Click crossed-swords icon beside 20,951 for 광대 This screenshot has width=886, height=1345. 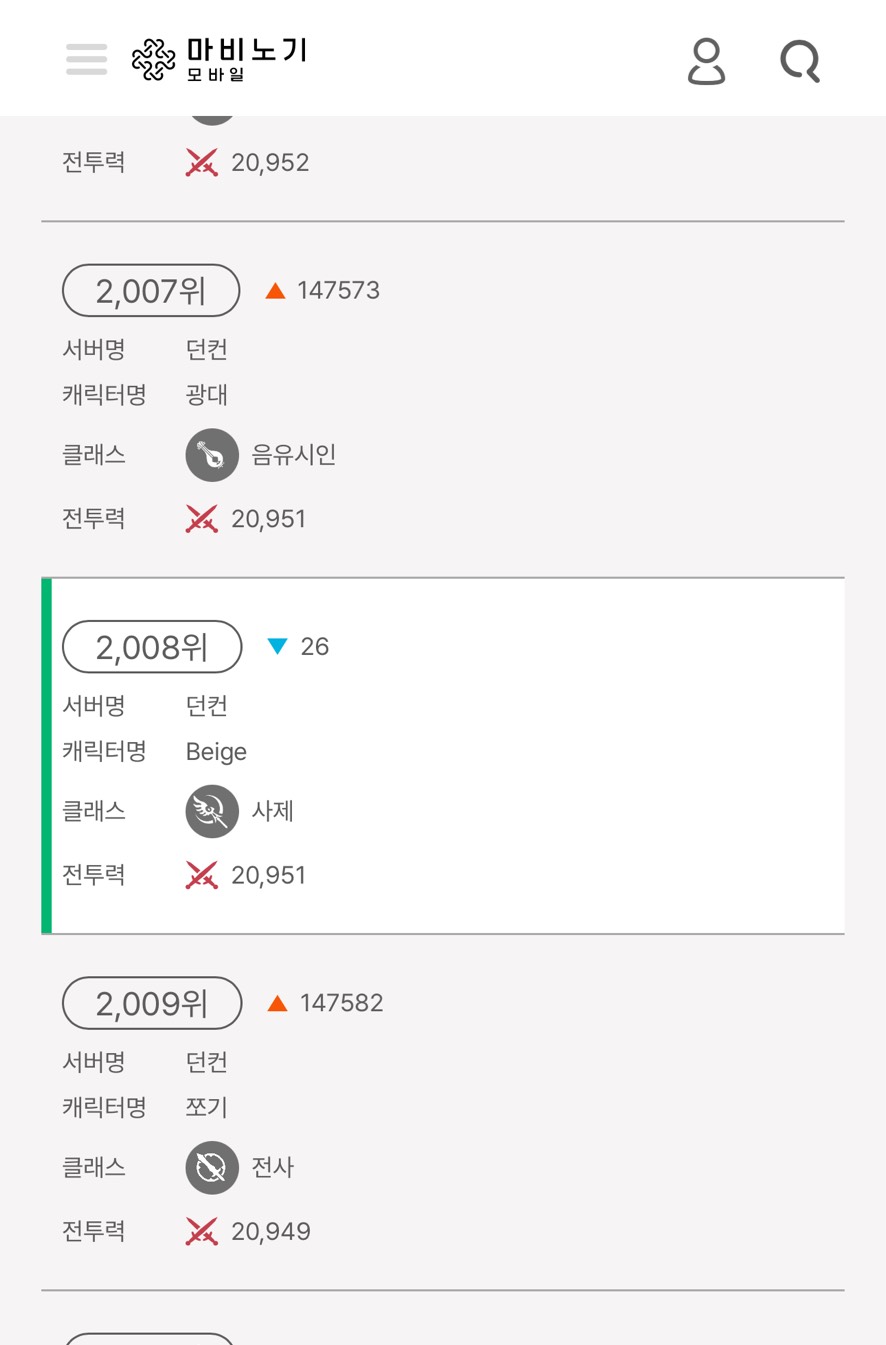(x=202, y=519)
